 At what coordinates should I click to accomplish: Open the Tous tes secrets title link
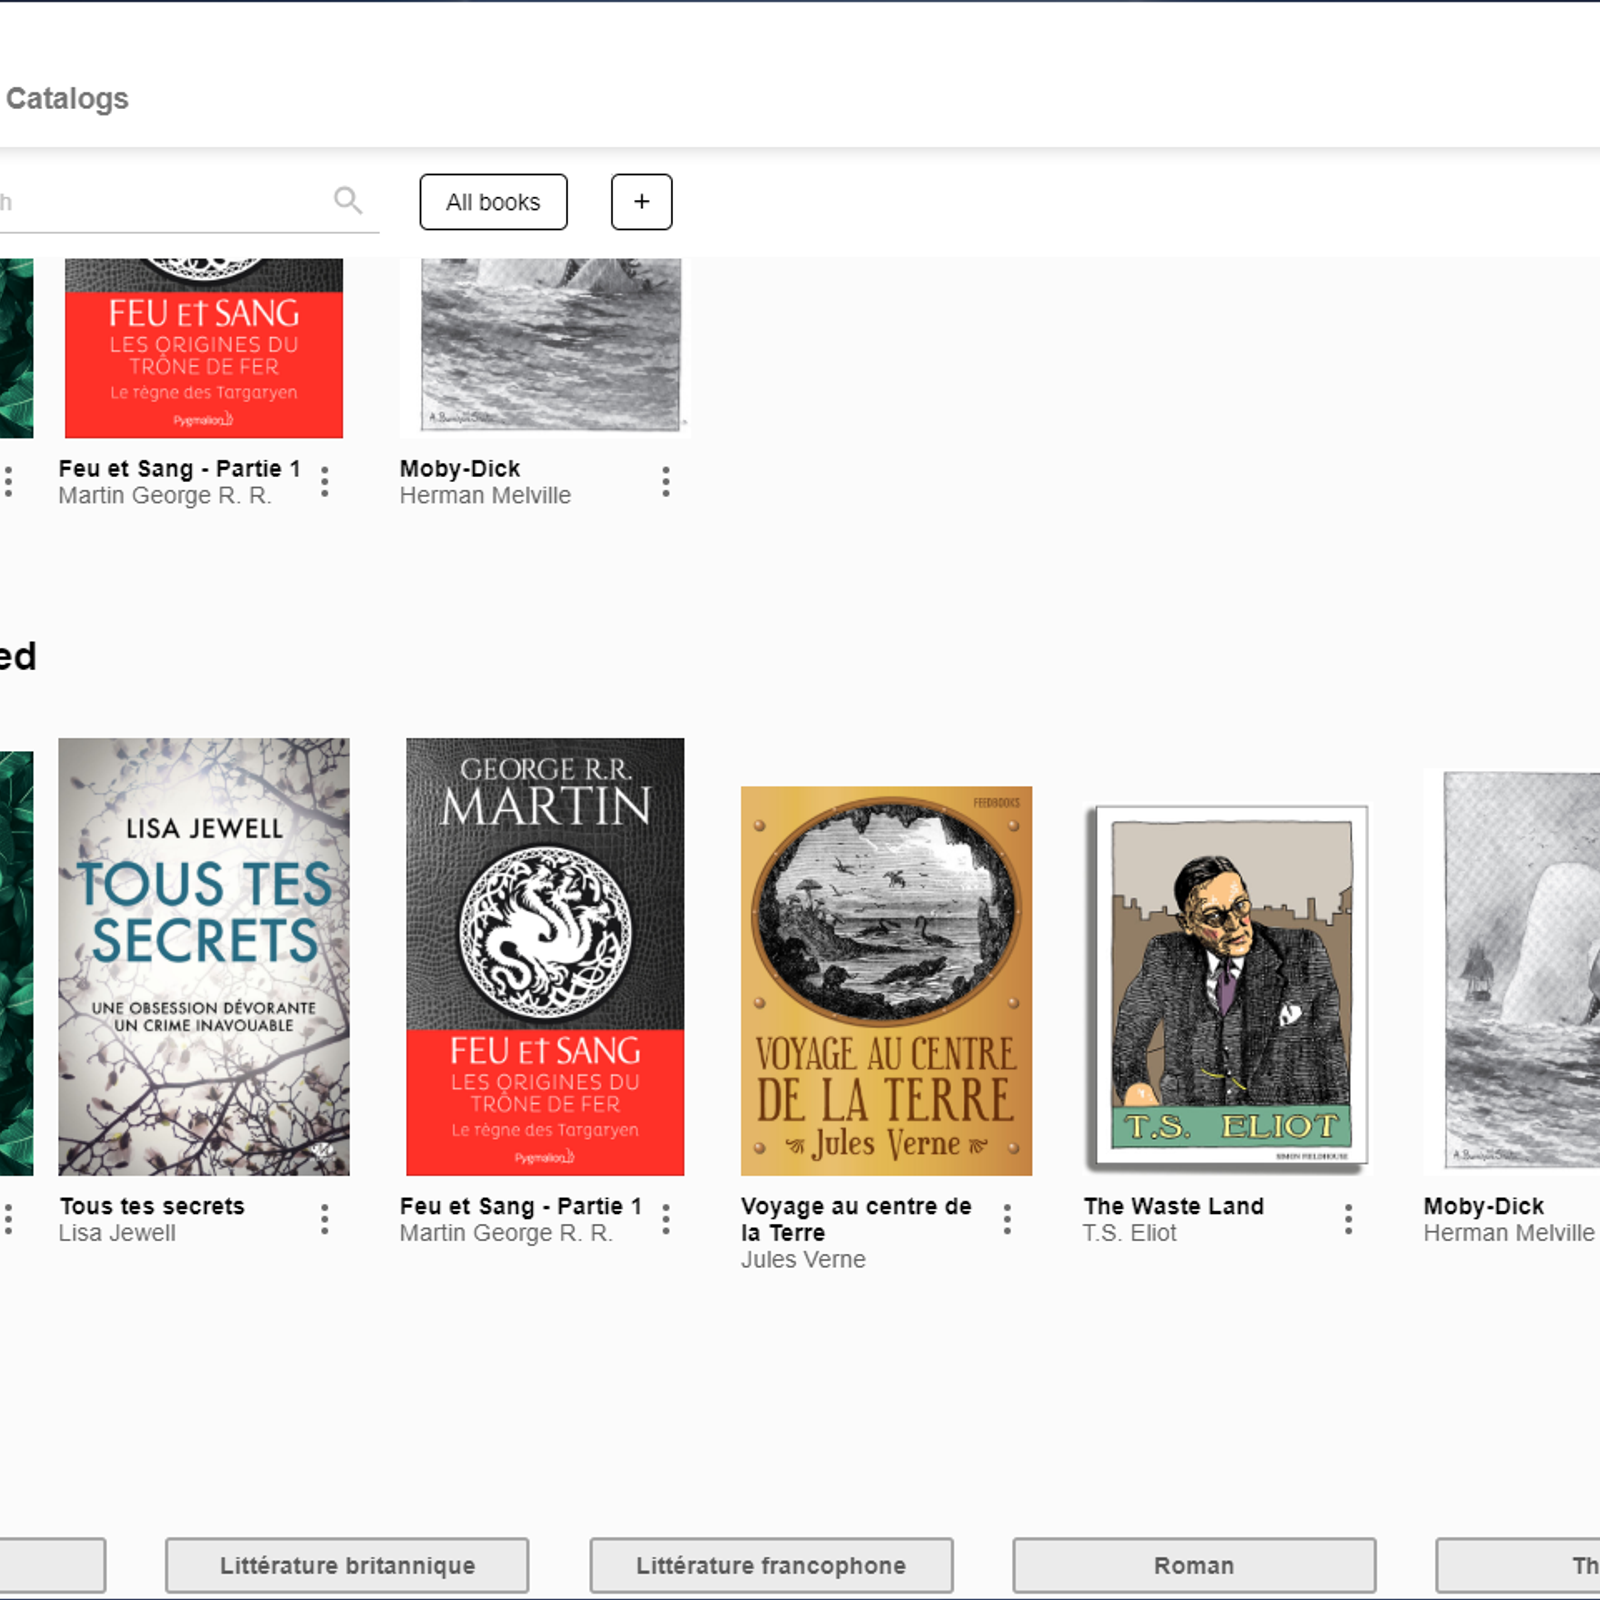click(x=151, y=1206)
